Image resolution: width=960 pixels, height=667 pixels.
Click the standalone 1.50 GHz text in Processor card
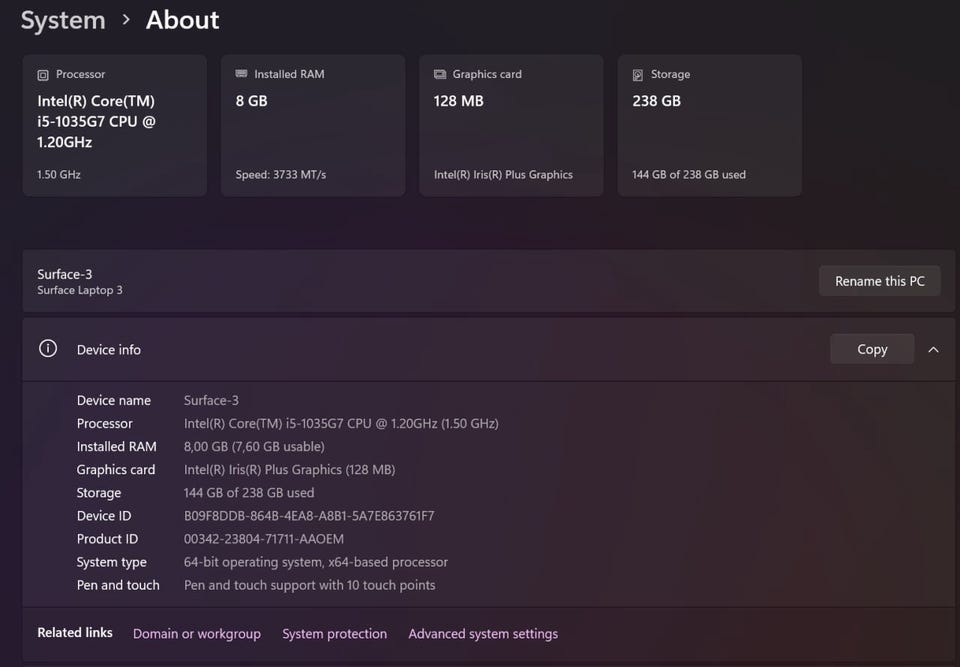59,175
